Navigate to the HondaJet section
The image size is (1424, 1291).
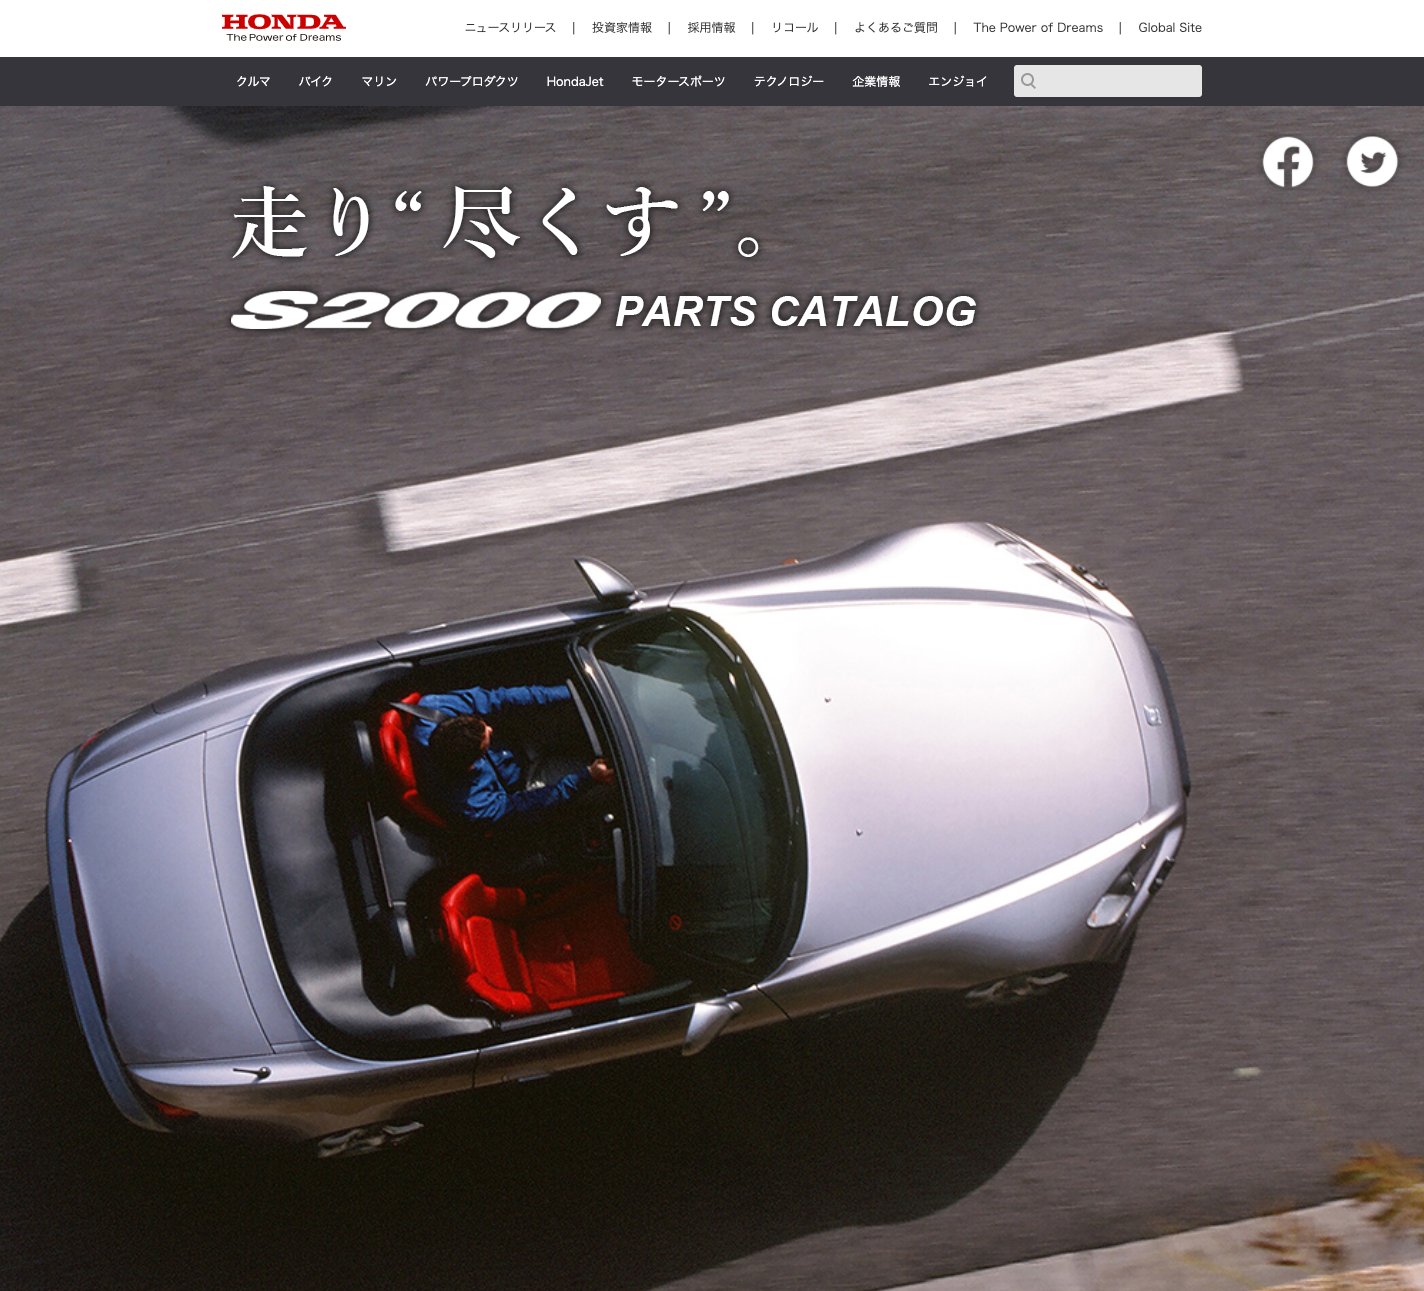click(575, 81)
